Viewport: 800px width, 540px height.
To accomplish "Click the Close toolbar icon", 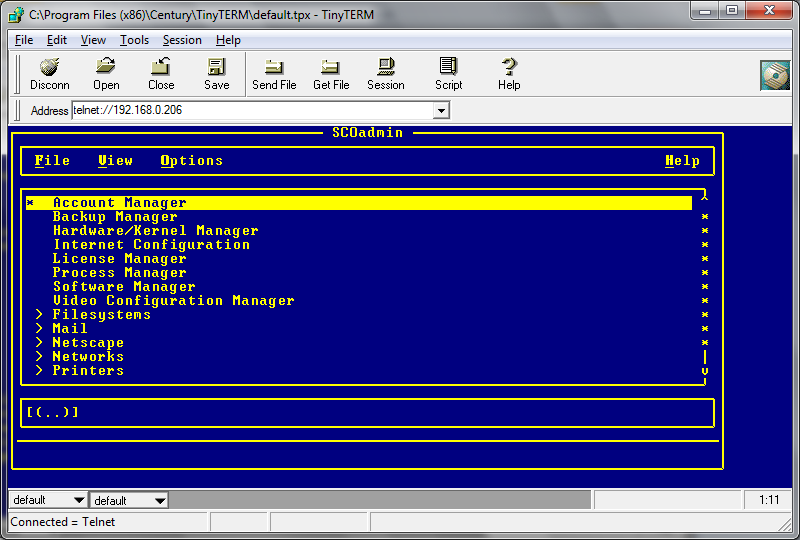I will pyautogui.click(x=161, y=66).
